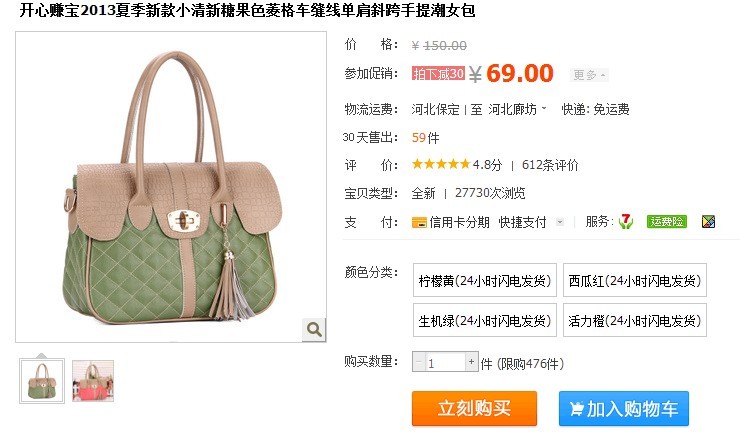Choose the 活力橙 color option
Screen dimensions: 740x440
pyautogui.click(x=635, y=320)
